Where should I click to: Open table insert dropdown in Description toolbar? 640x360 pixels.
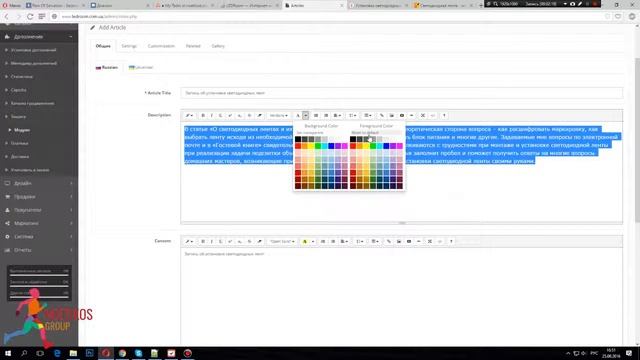point(368,116)
